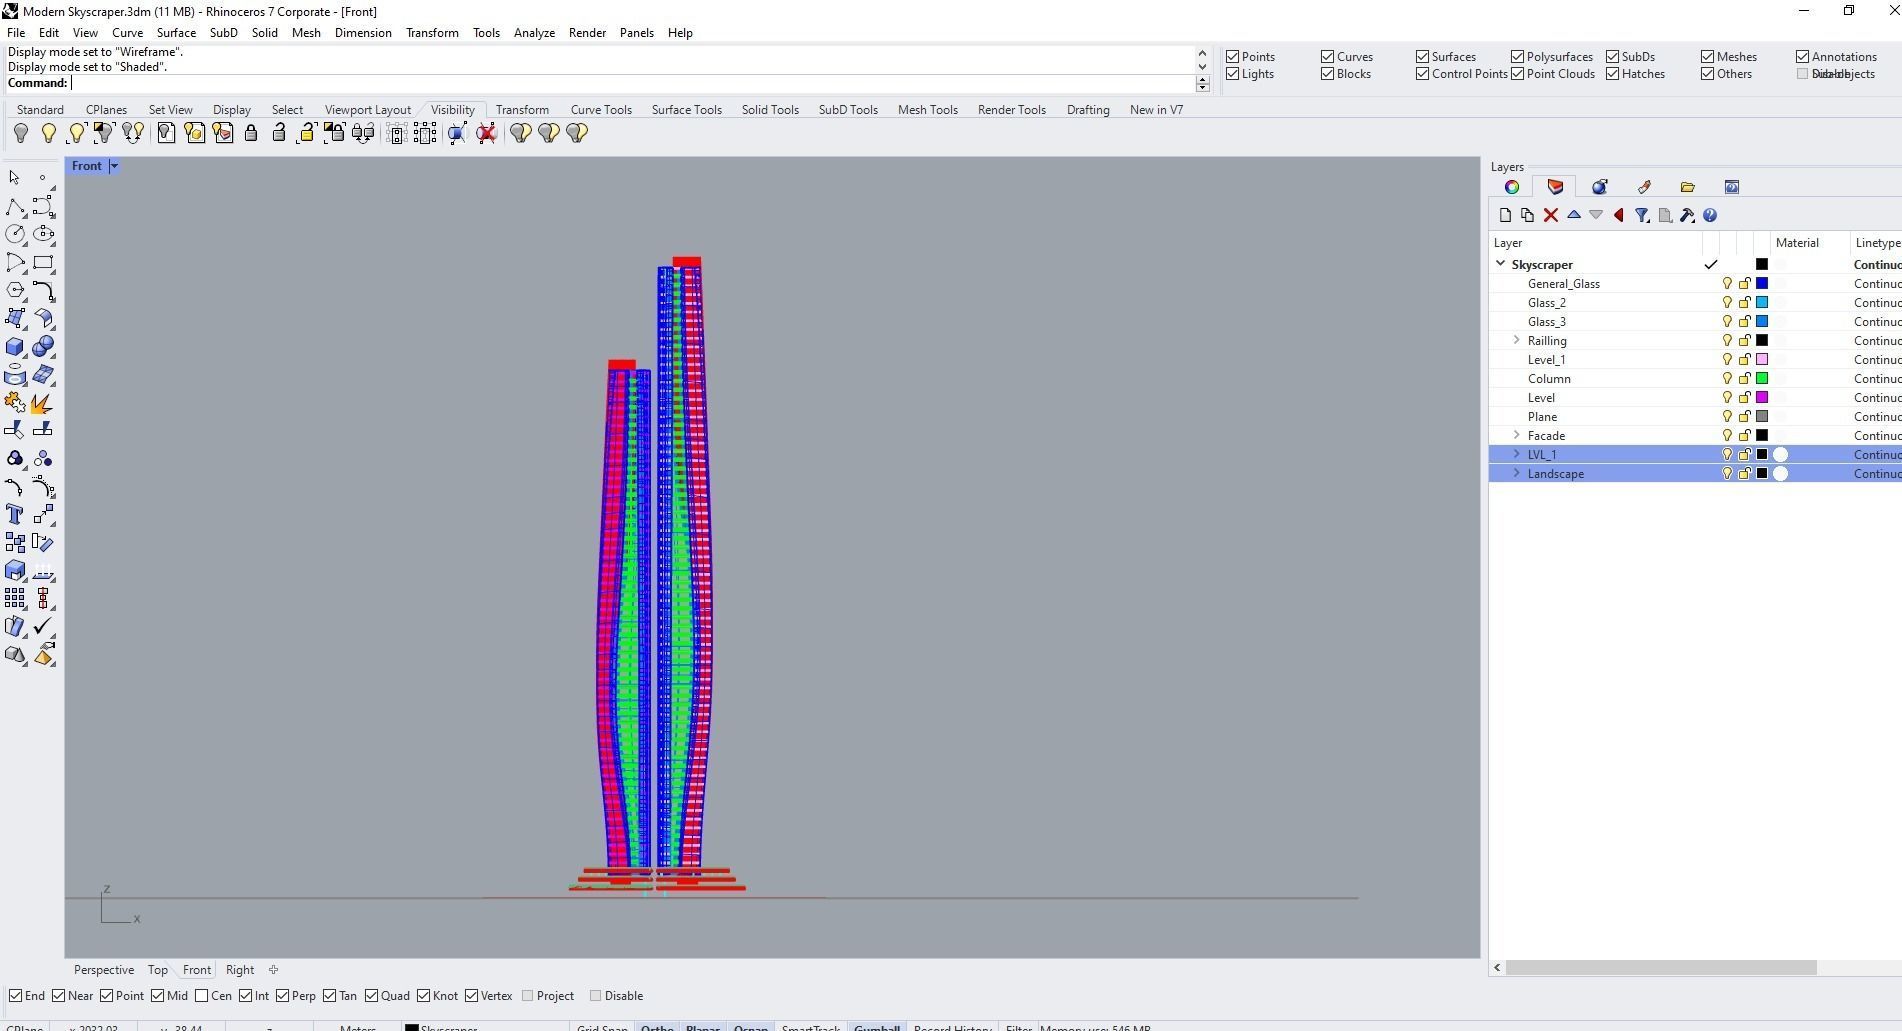
Task: Move layer up with blue triangle
Action: [1574, 215]
